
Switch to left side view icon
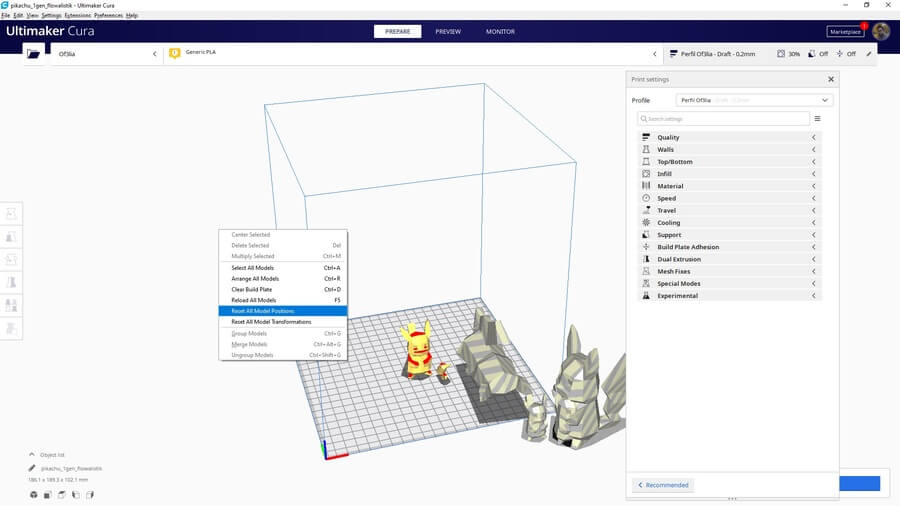76,495
